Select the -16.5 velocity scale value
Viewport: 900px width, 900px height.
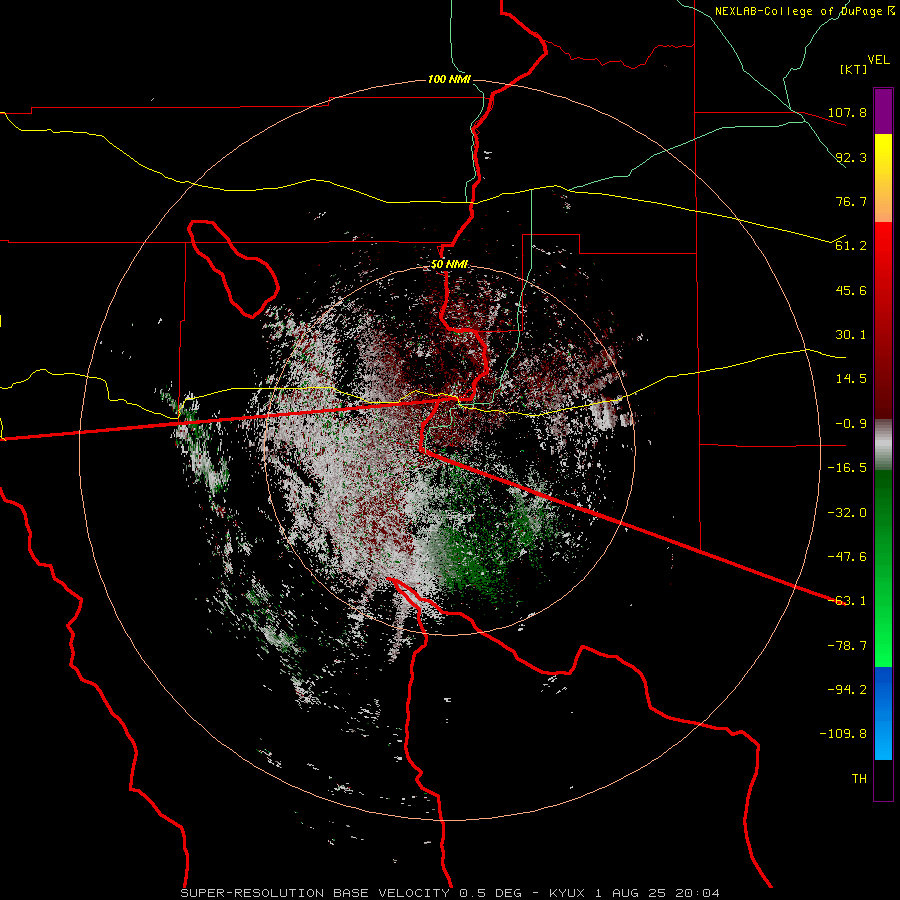(x=847, y=468)
